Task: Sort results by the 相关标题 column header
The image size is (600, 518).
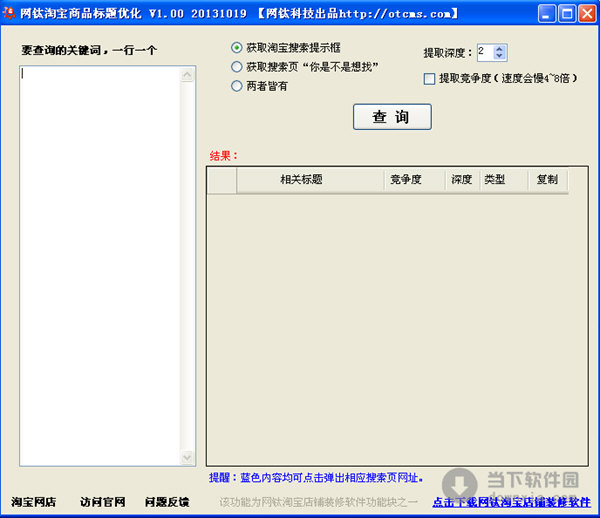Action: click(x=301, y=180)
